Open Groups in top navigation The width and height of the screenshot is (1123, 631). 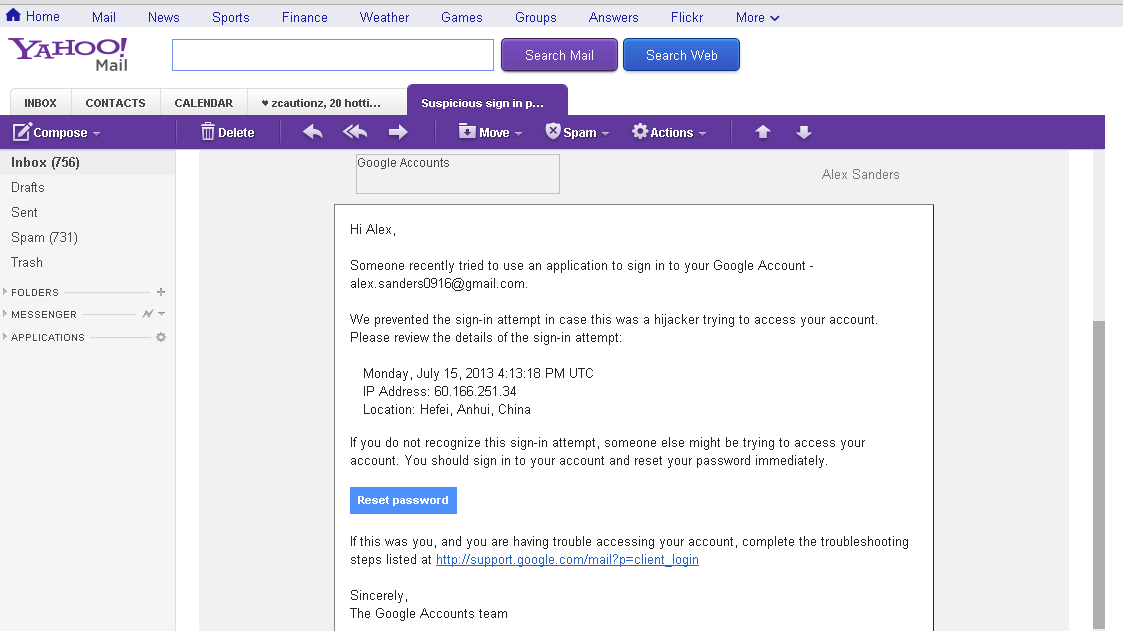[x=536, y=17]
